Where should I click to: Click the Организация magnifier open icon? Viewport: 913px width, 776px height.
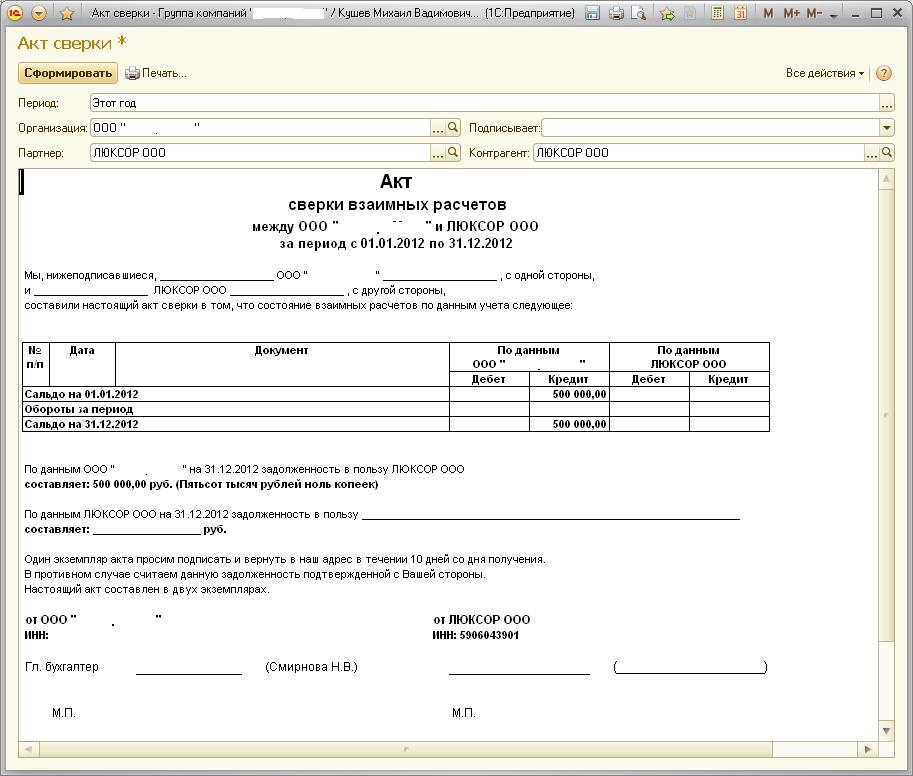point(453,128)
